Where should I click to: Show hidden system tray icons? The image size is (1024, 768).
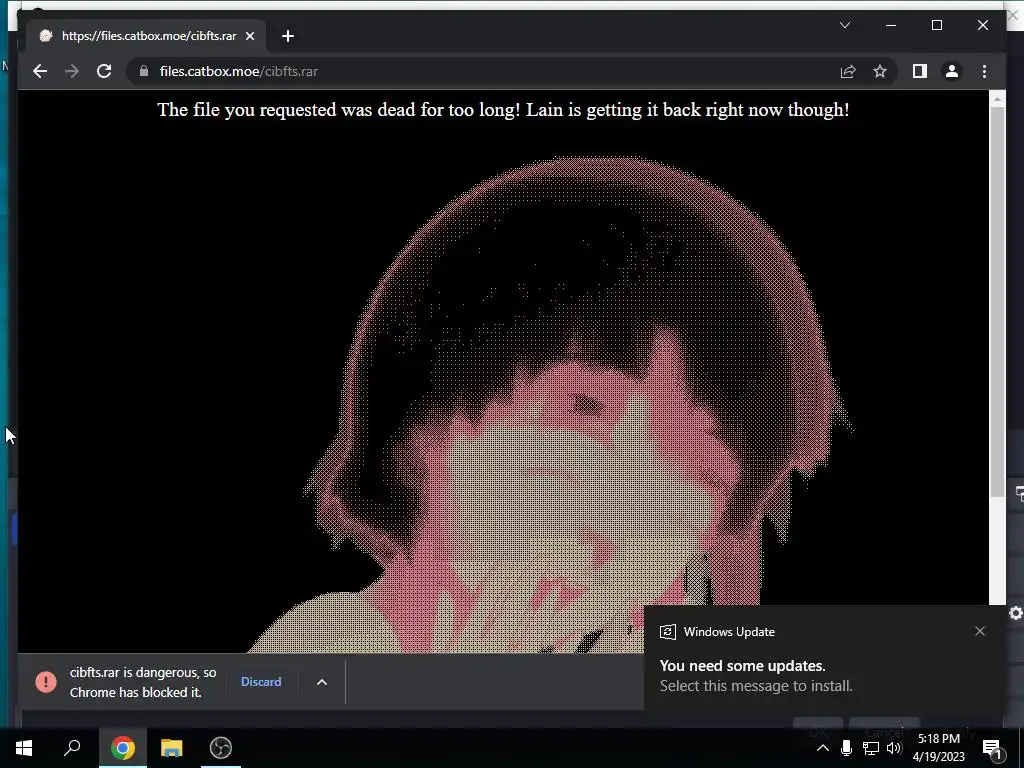tap(823, 748)
